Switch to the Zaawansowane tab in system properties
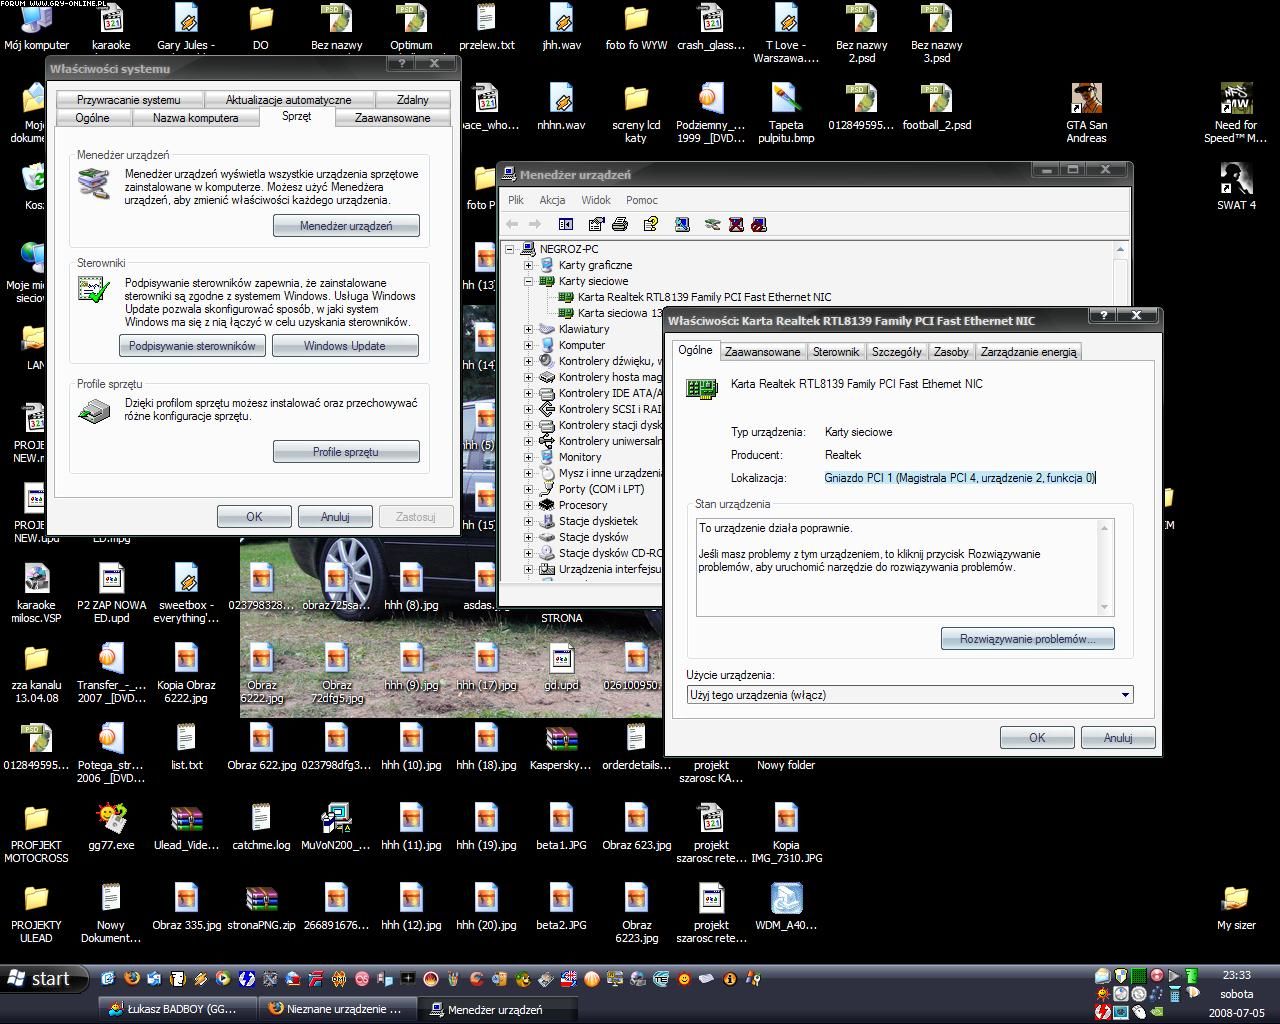The width and height of the screenshot is (1280, 1024). [392, 118]
